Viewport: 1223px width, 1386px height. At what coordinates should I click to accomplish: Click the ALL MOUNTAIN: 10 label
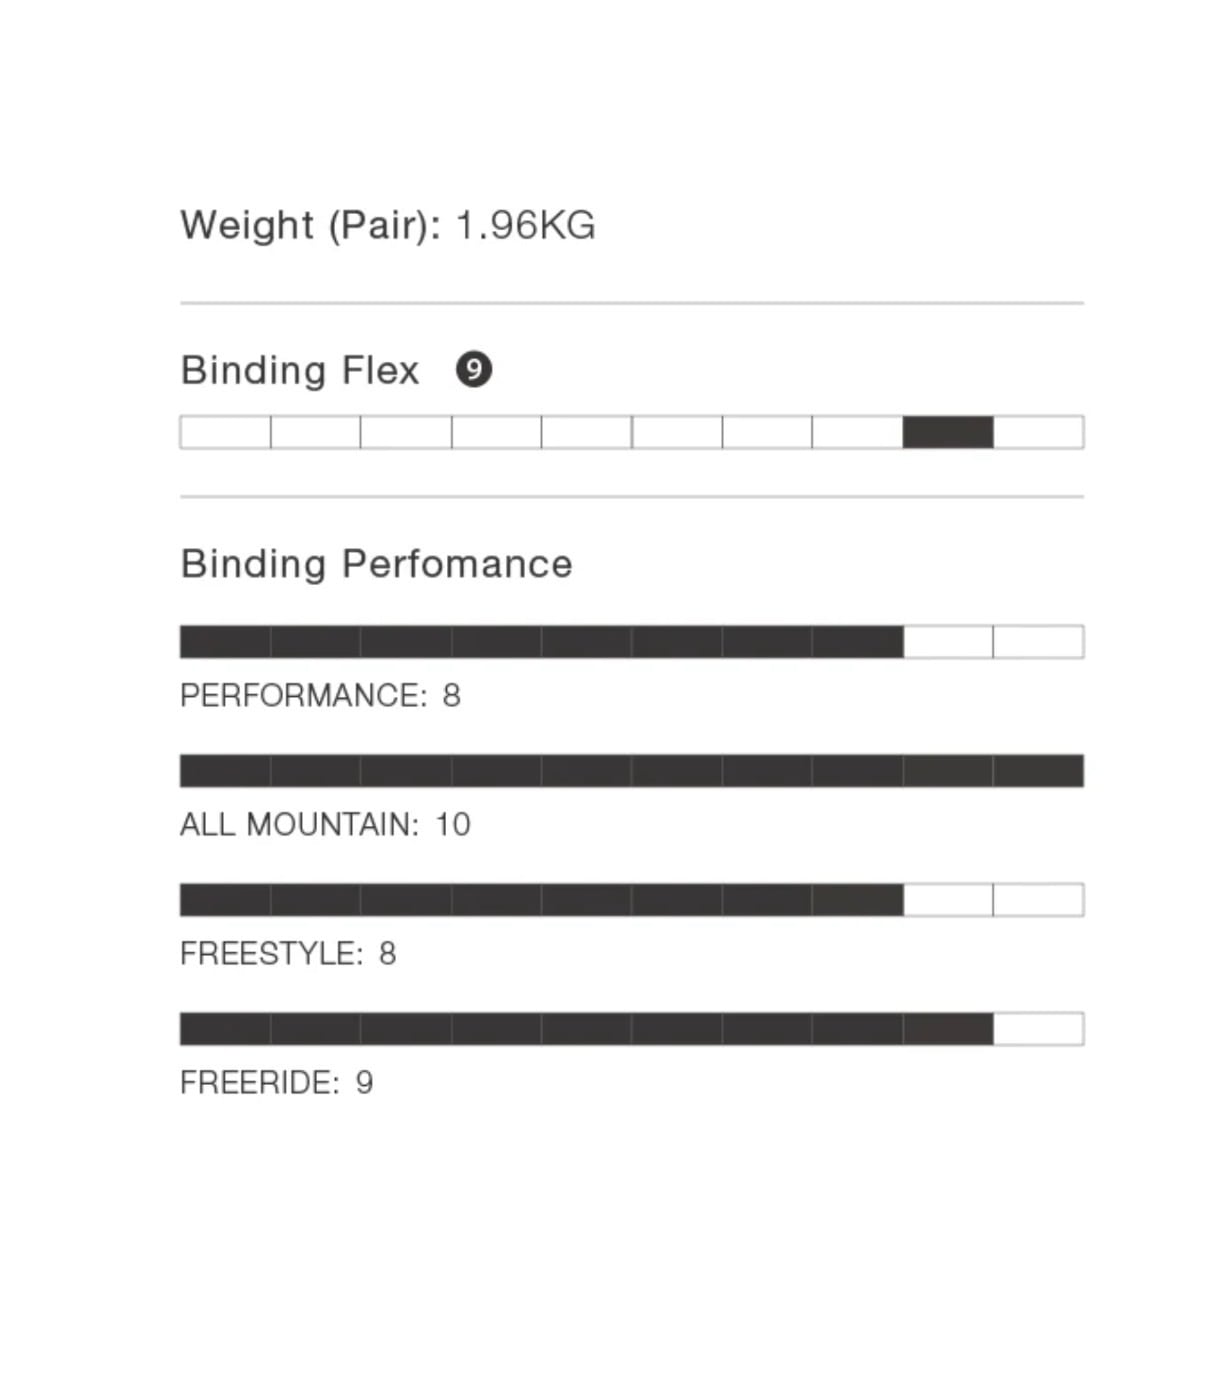(325, 824)
